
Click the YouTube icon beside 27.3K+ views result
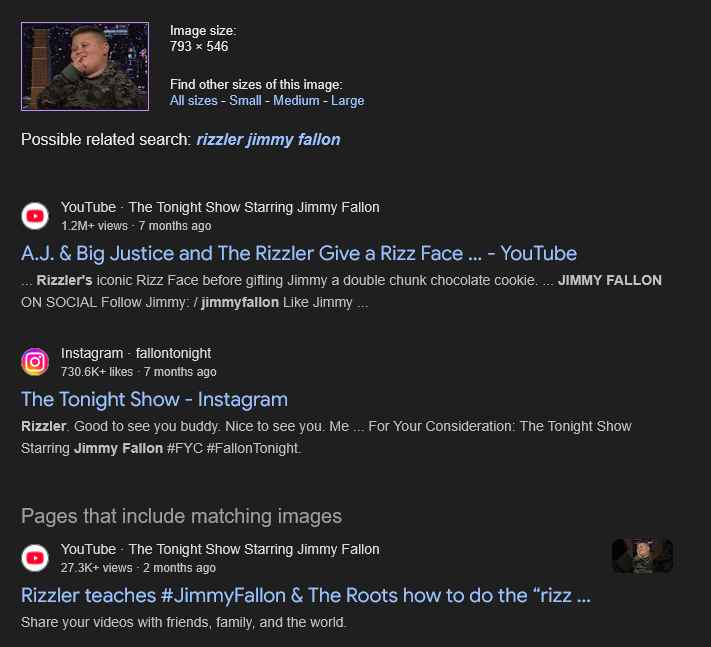click(x=35, y=558)
